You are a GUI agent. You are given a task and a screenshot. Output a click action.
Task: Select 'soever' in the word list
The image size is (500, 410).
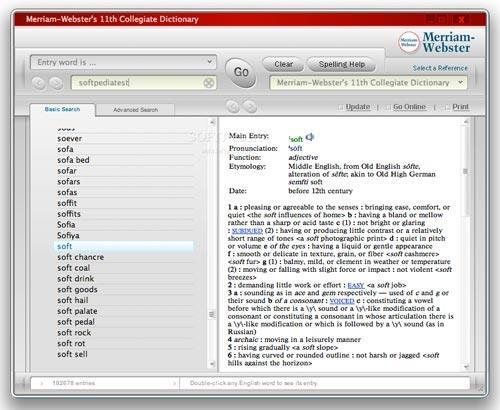[123, 139]
